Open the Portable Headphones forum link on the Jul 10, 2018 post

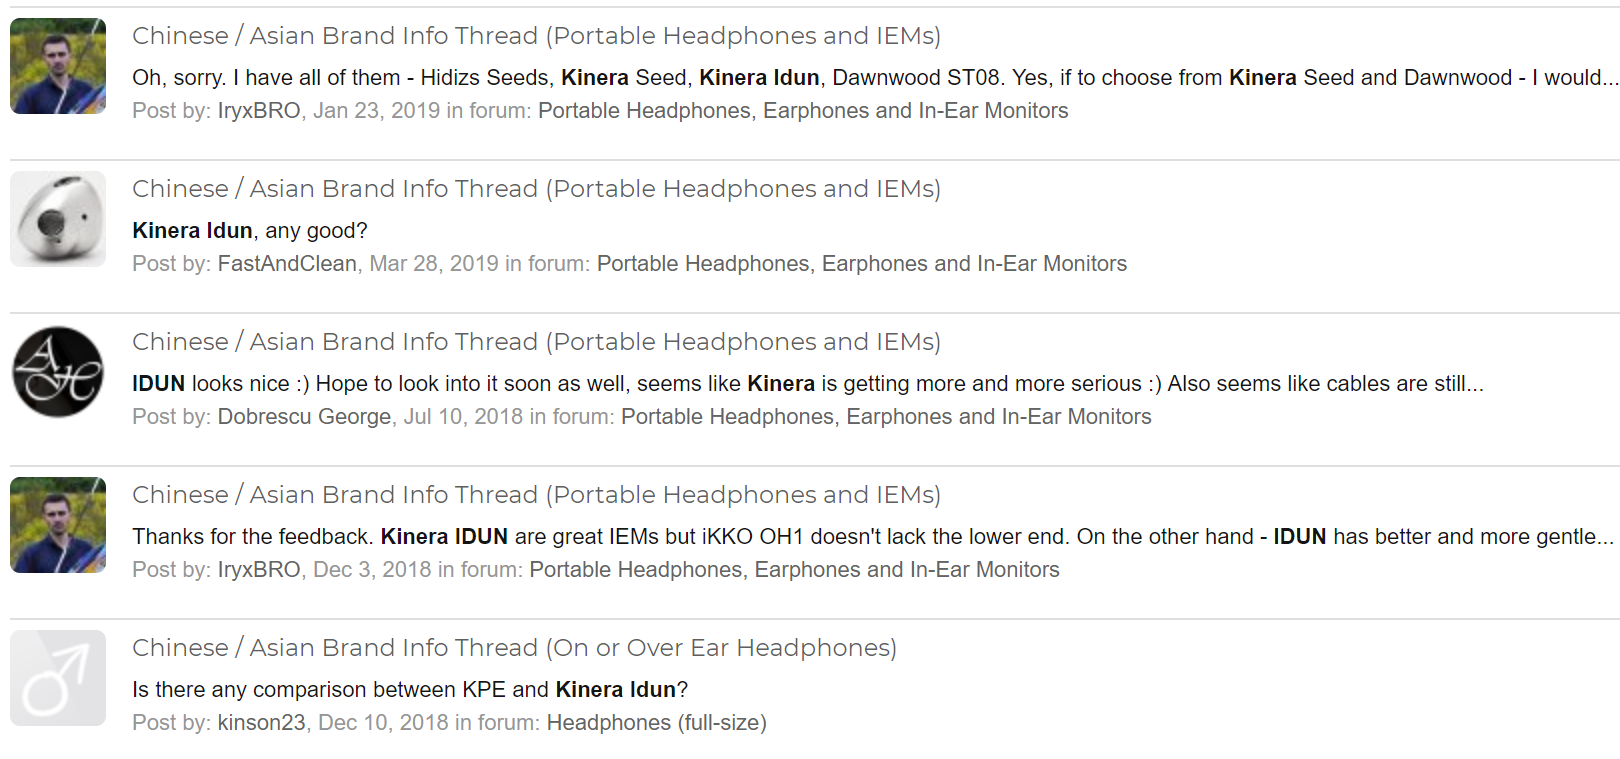click(886, 417)
